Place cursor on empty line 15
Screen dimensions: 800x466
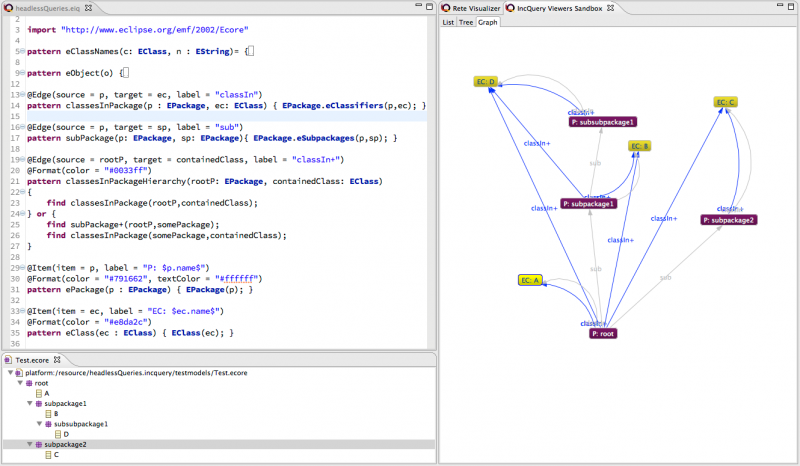[x=227, y=116]
